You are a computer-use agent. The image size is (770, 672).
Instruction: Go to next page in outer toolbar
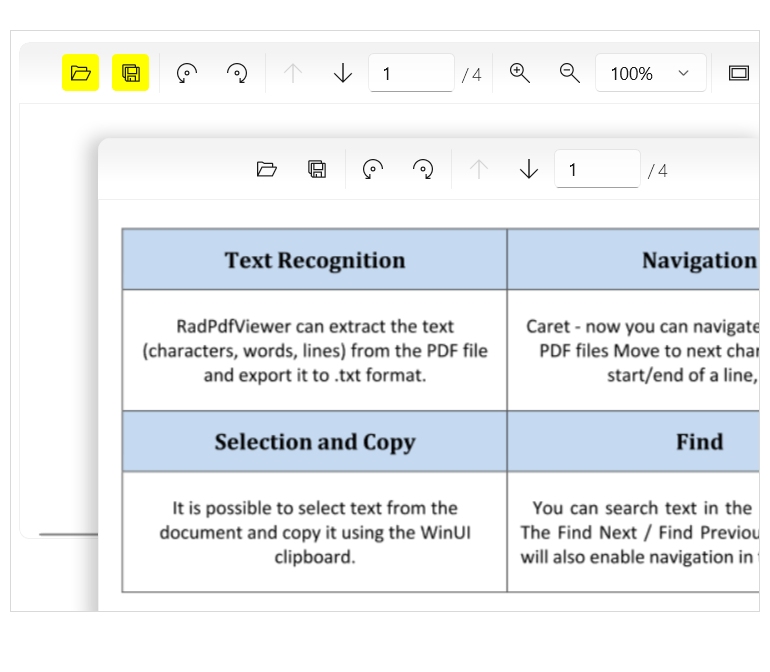pos(343,73)
